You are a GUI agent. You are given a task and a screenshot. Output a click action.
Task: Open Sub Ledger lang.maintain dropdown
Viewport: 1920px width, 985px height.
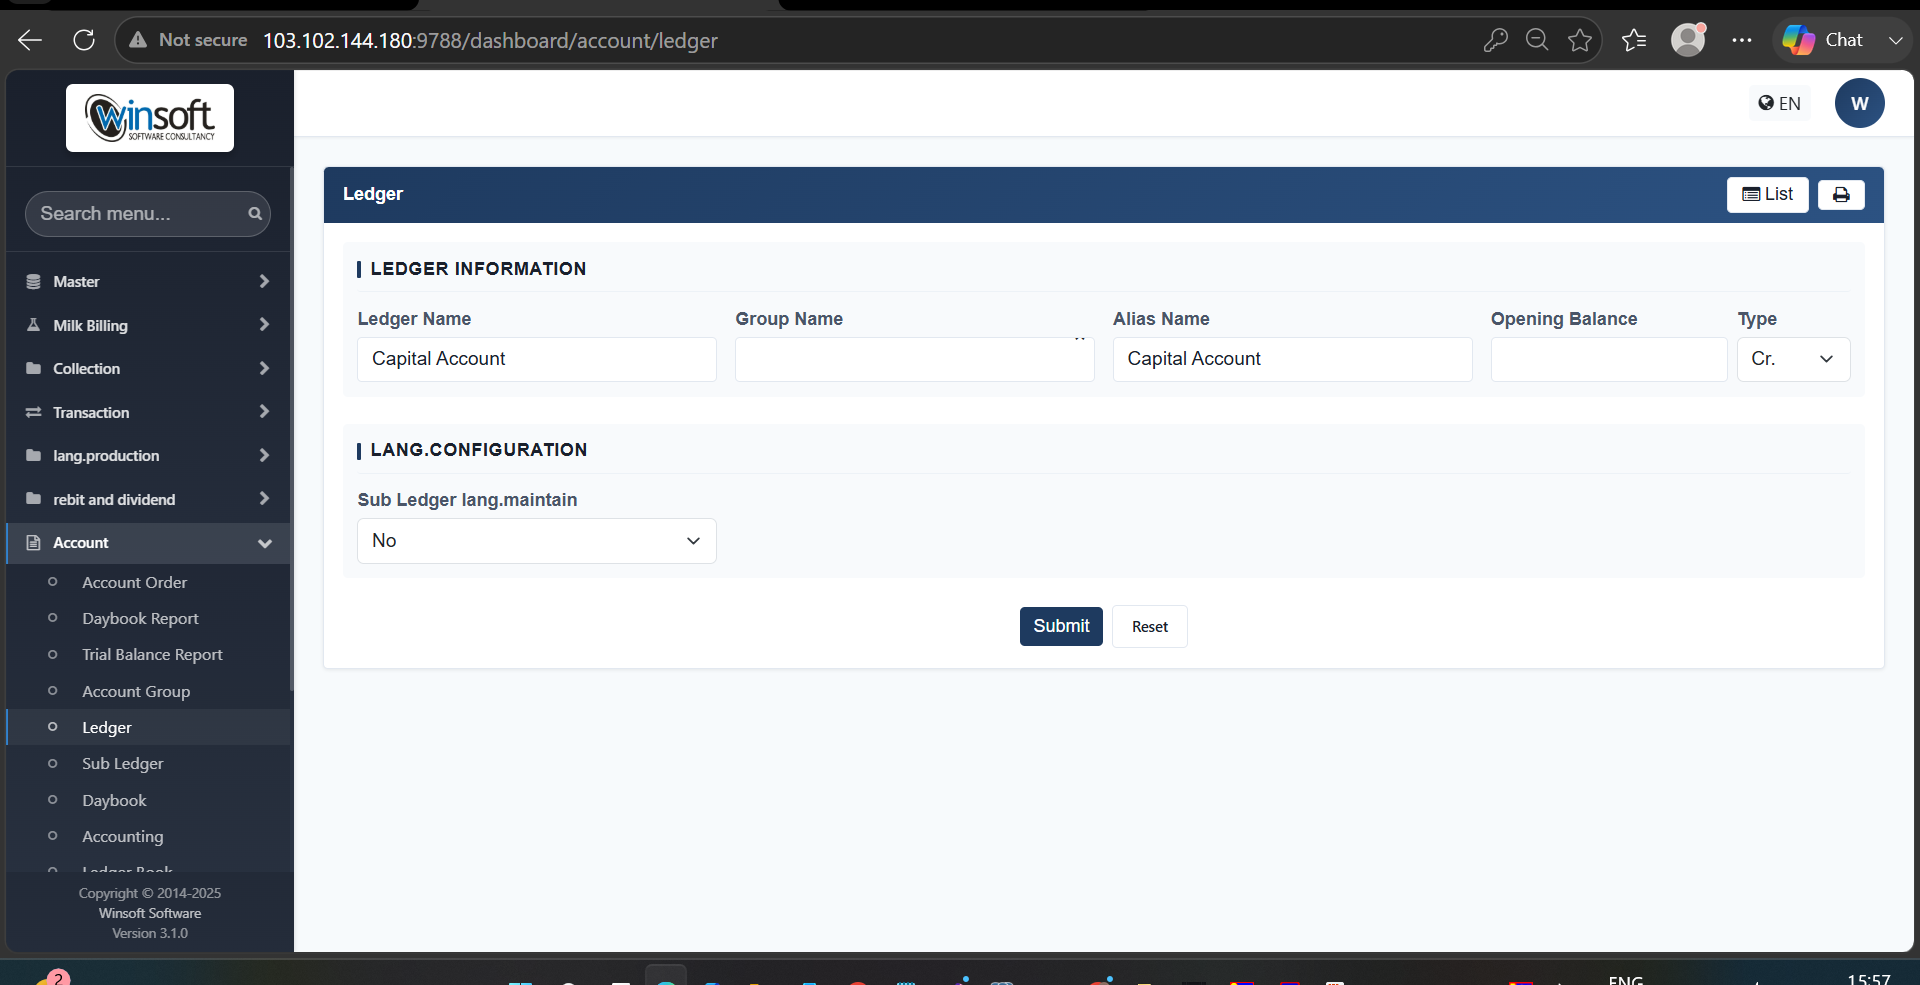tap(537, 541)
